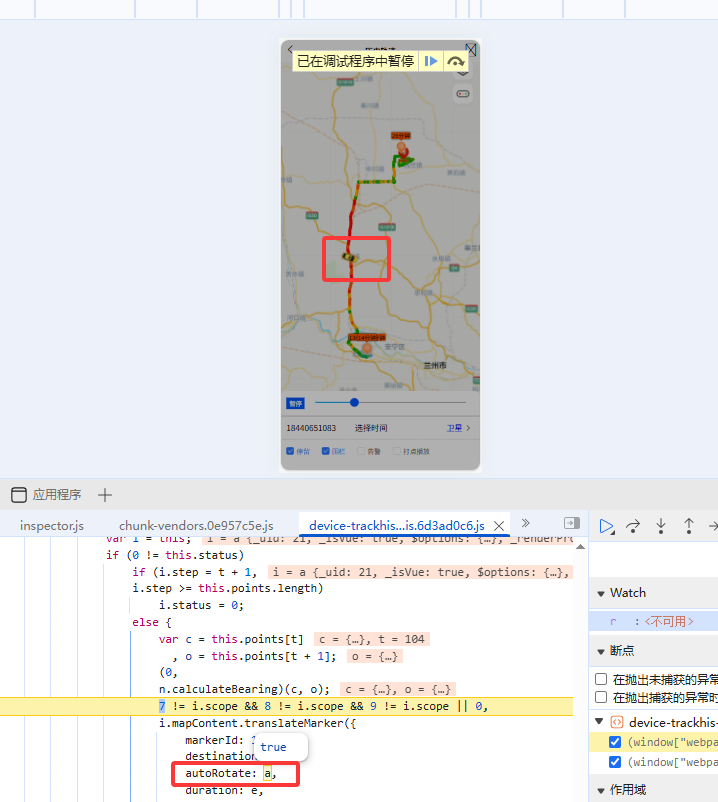
Task: Show more source tabs via double chevron
Action: click(526, 523)
